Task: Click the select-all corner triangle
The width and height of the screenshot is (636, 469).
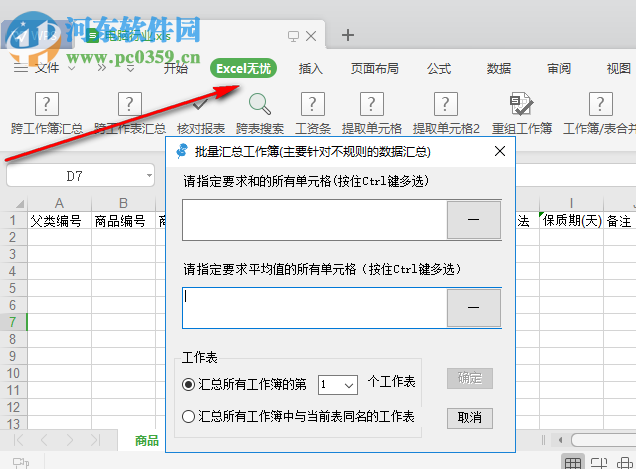Action: (19, 203)
